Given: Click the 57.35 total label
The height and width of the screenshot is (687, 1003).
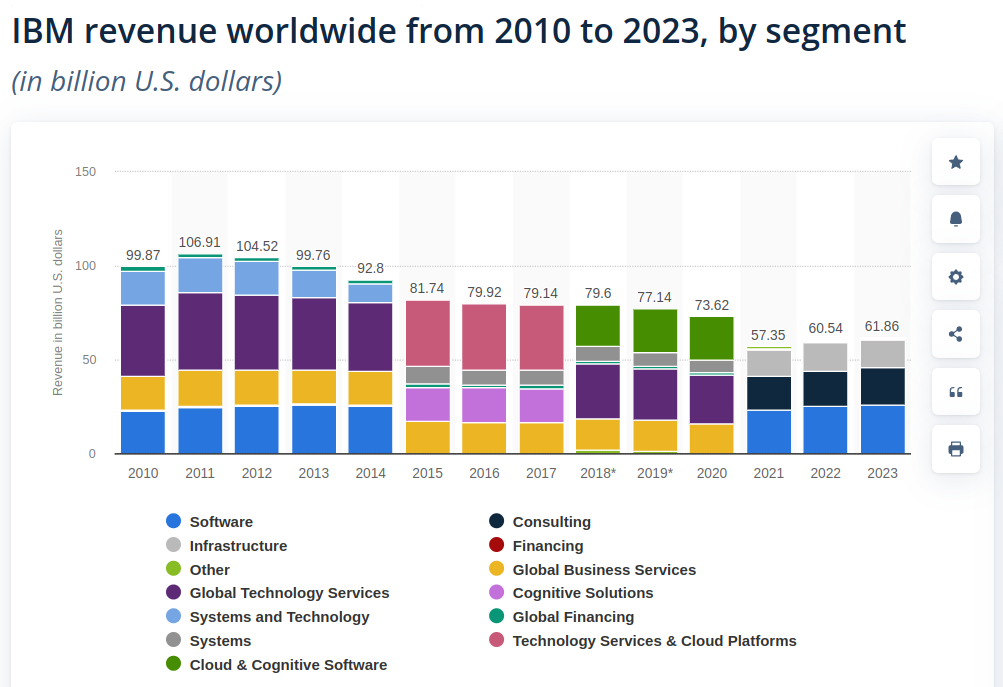Looking at the screenshot, I should click(x=768, y=335).
